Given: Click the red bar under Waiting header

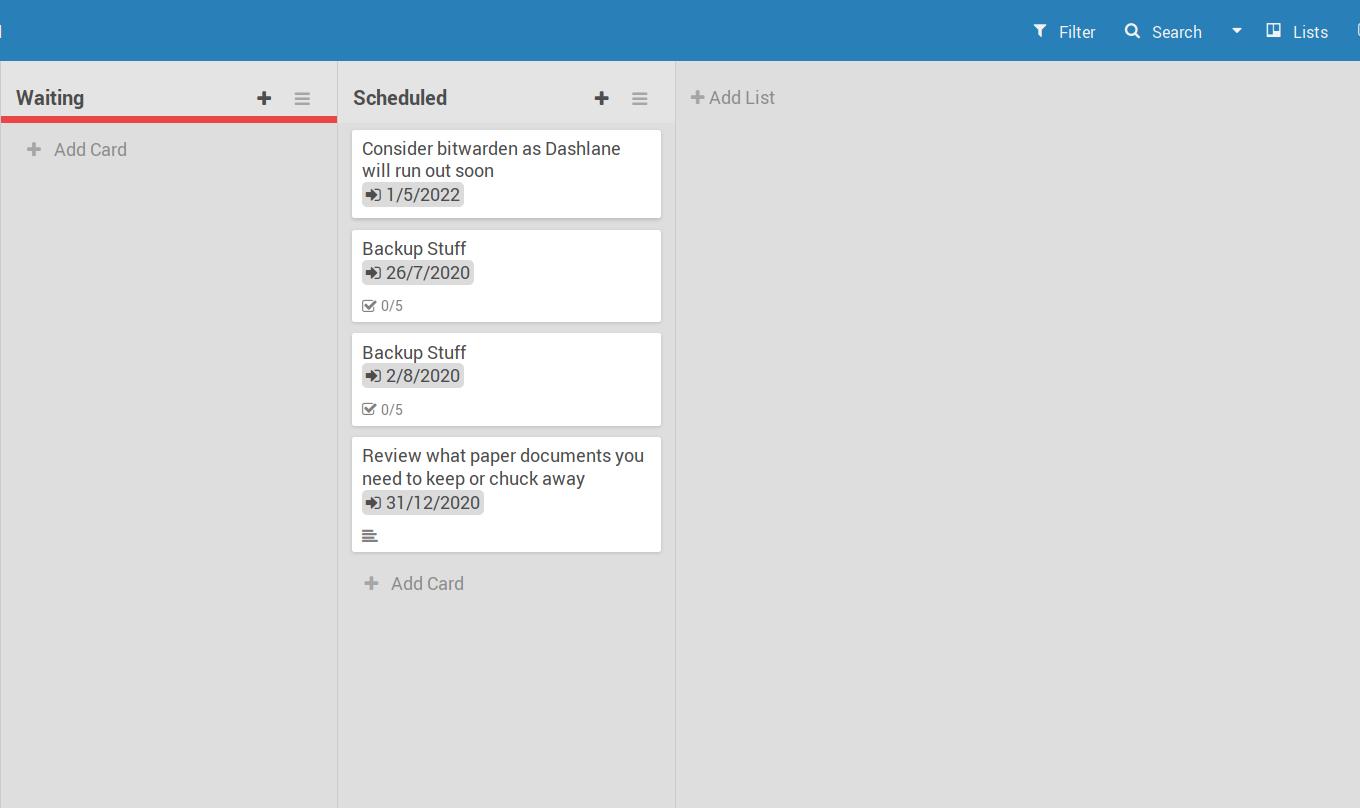Looking at the screenshot, I should [169, 119].
